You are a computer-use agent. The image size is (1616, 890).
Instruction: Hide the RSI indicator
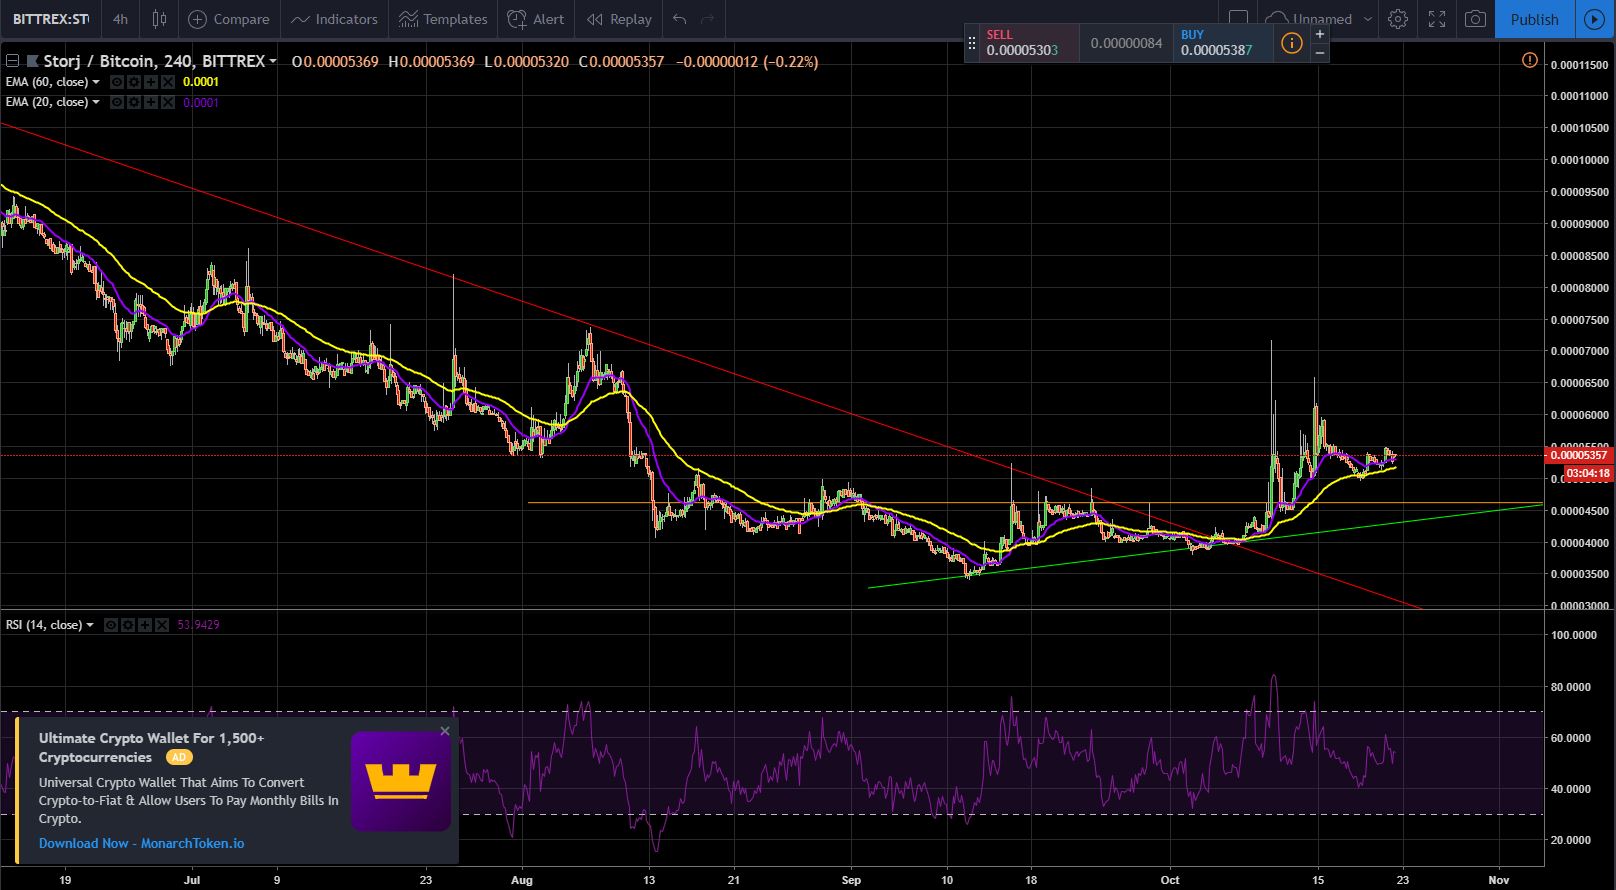coord(111,625)
